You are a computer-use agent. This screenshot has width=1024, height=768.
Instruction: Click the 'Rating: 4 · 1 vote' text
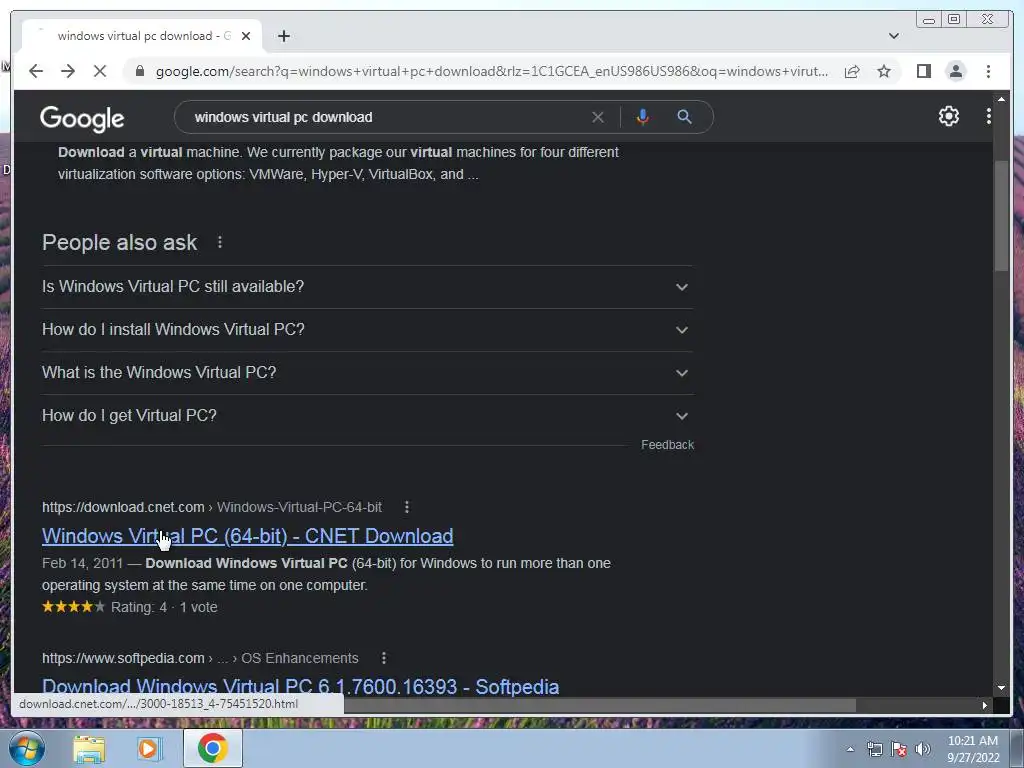(164, 607)
